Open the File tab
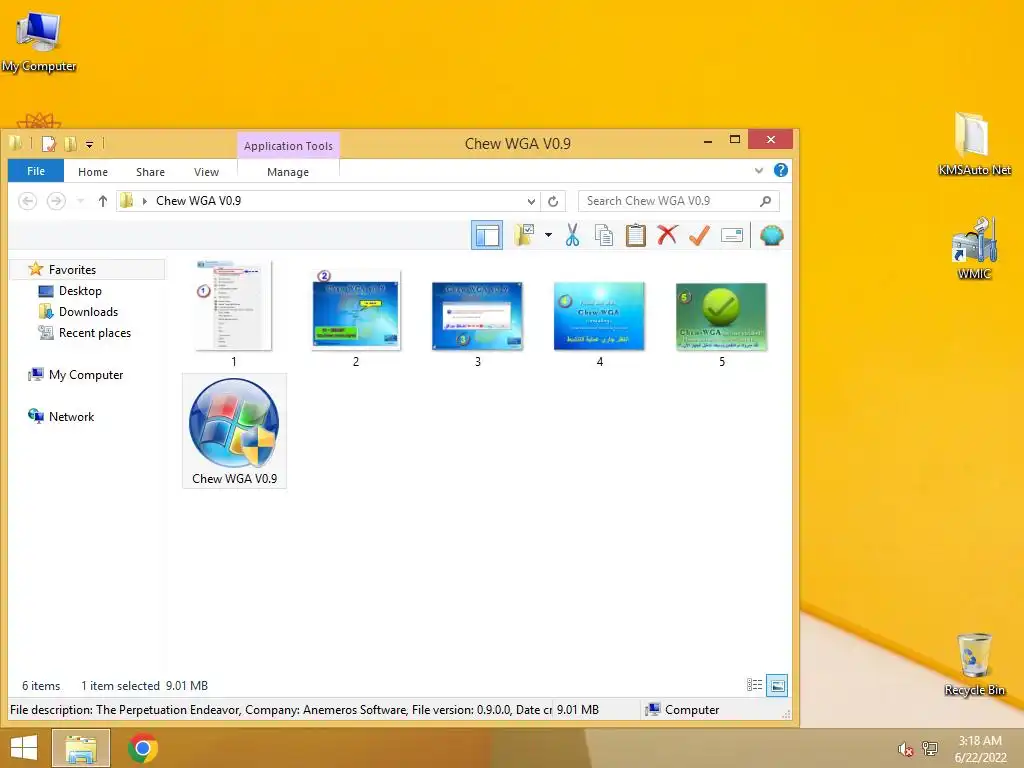This screenshot has height=768, width=1024. 36,171
